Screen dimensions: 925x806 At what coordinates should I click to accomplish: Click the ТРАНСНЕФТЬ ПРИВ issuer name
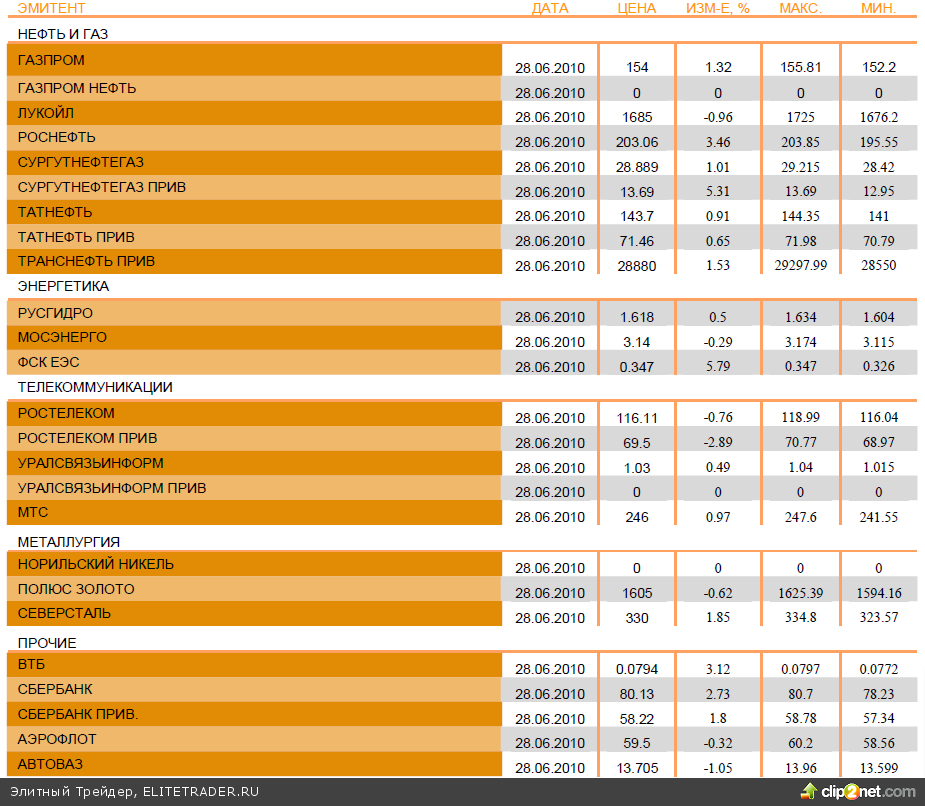86,261
